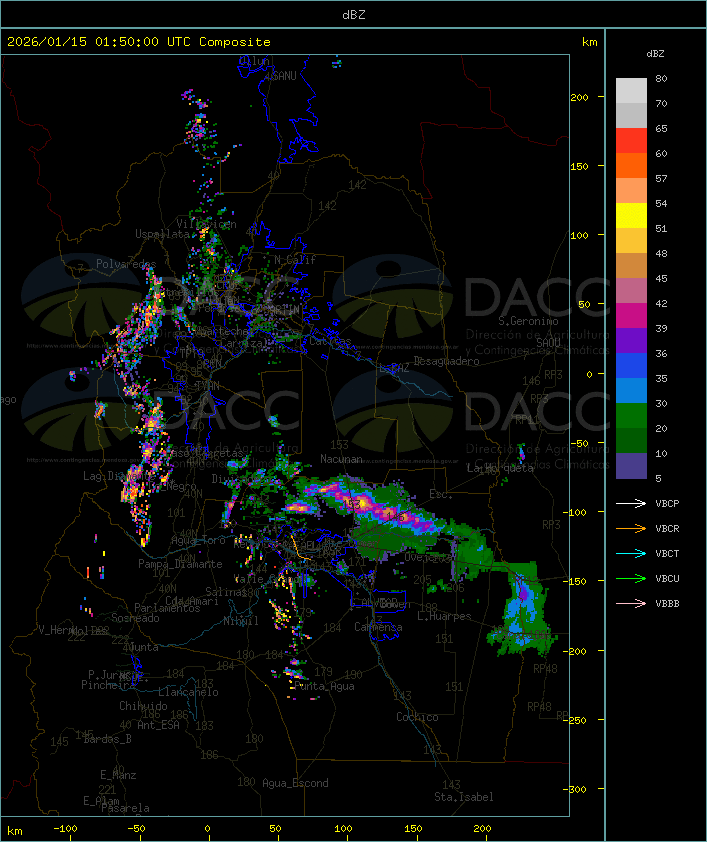Click the S.Geronimo place label
The height and width of the screenshot is (842, 707).
(528, 321)
